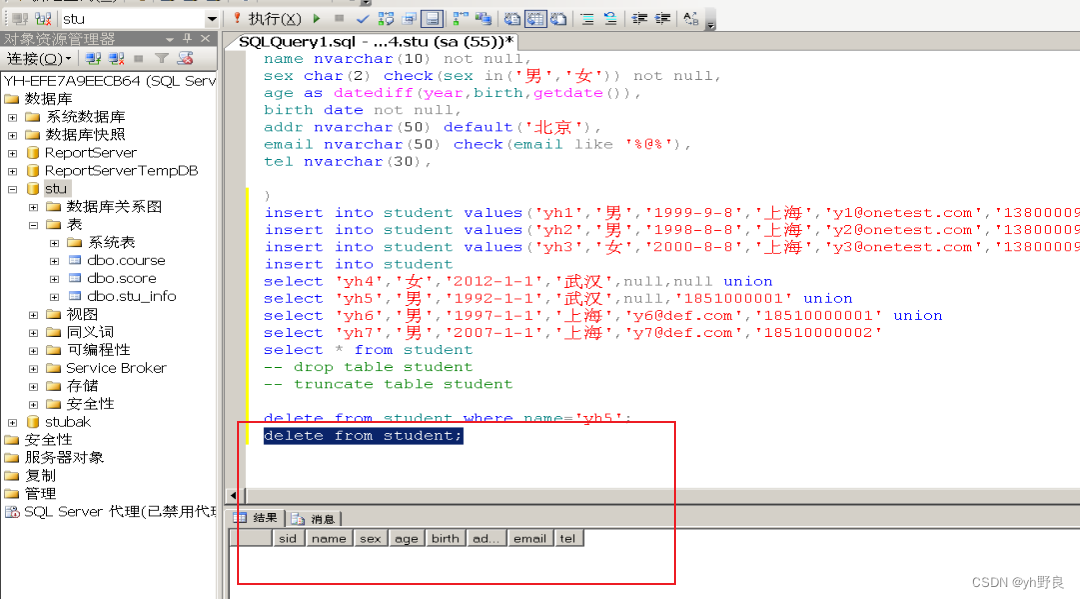The width and height of the screenshot is (1080, 599).
Task: Open the stu database dropdown
Action: pos(211,19)
